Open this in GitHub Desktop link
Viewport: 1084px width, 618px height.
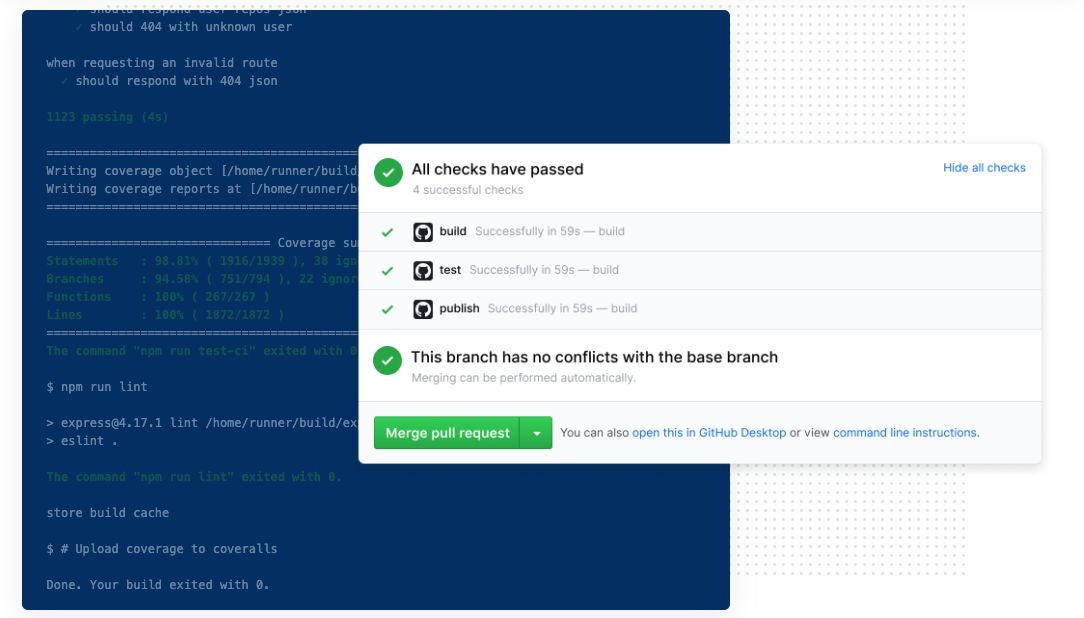coord(709,433)
